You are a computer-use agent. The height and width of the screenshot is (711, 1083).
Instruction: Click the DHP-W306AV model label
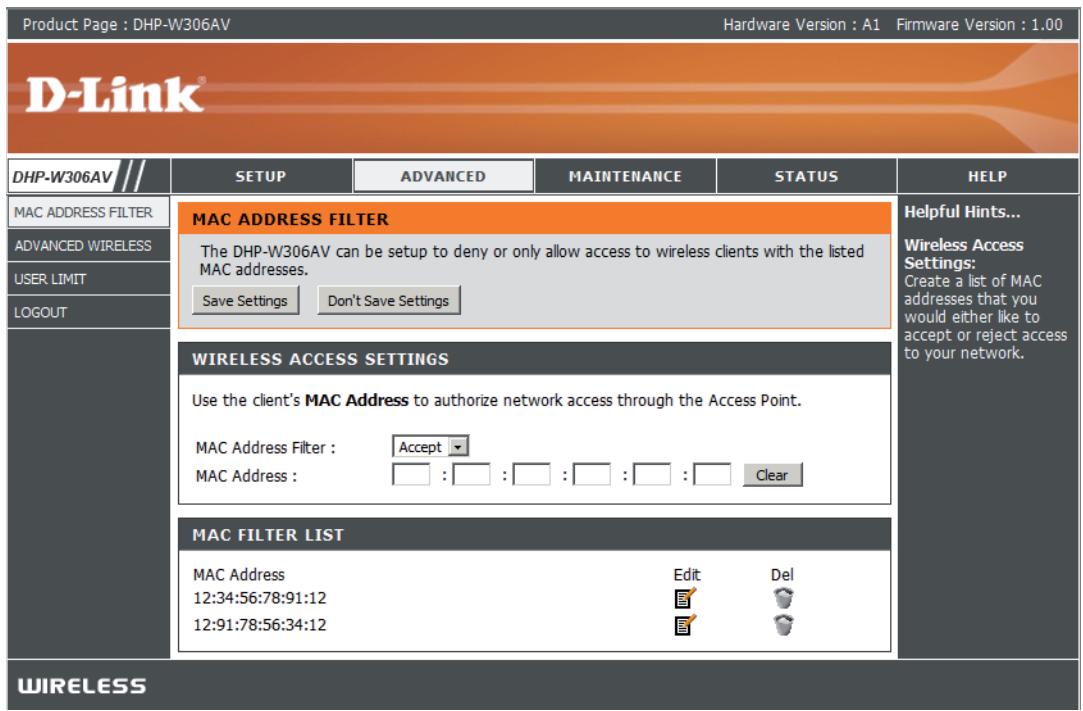click(62, 177)
